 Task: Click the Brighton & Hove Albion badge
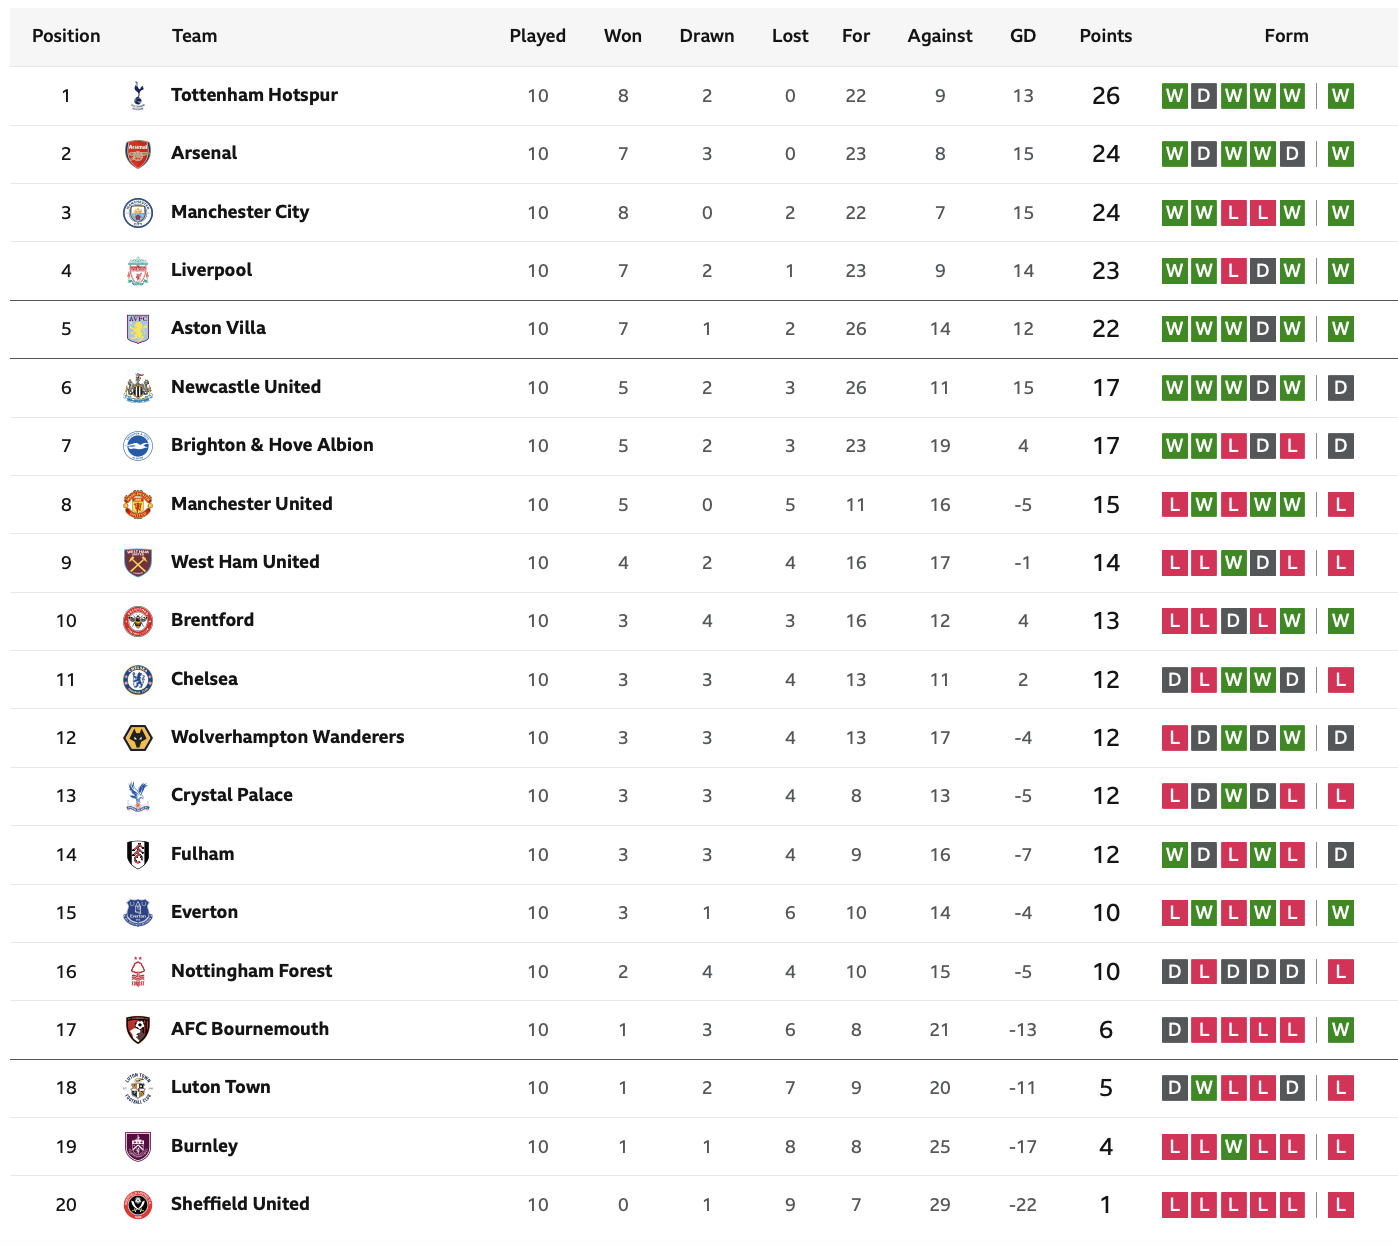[138, 446]
